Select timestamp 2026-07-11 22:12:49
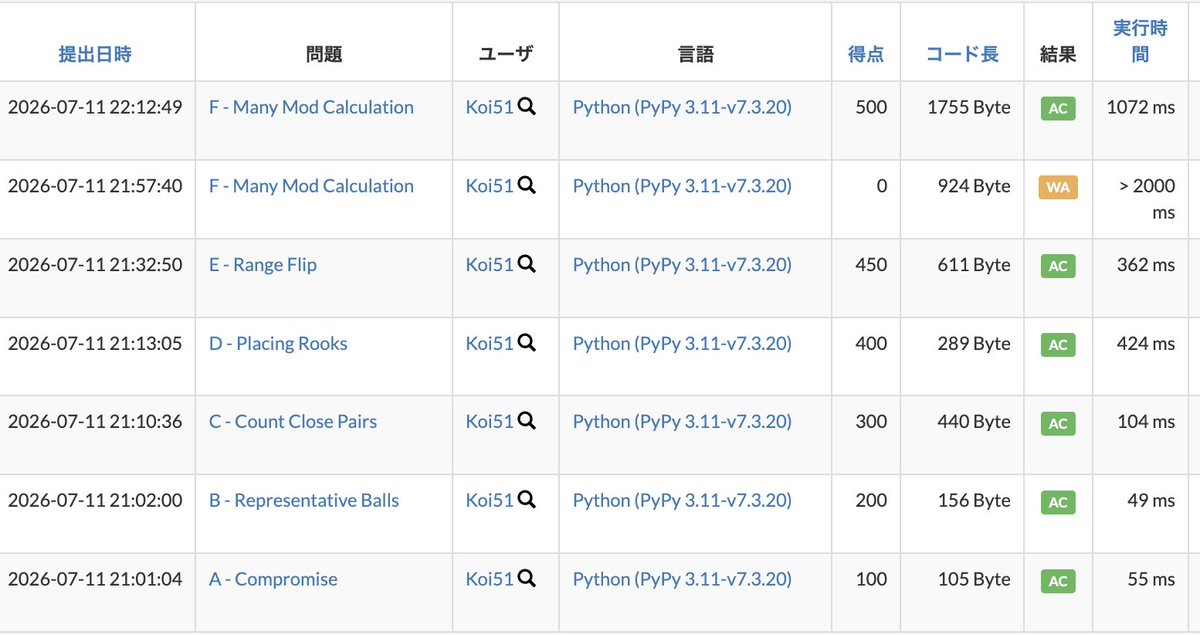 95,107
